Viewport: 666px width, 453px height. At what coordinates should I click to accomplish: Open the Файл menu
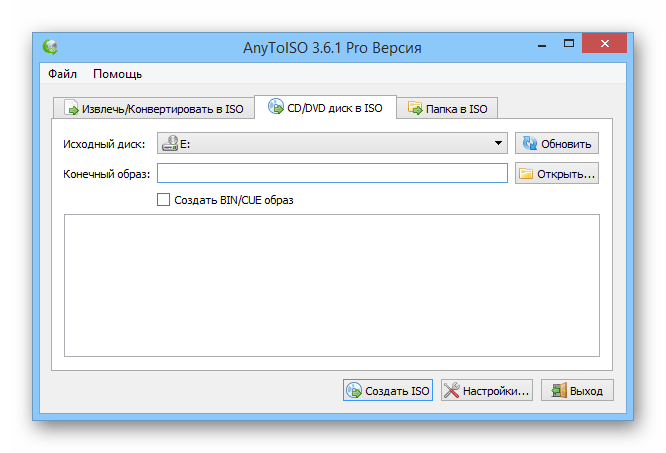[62, 74]
